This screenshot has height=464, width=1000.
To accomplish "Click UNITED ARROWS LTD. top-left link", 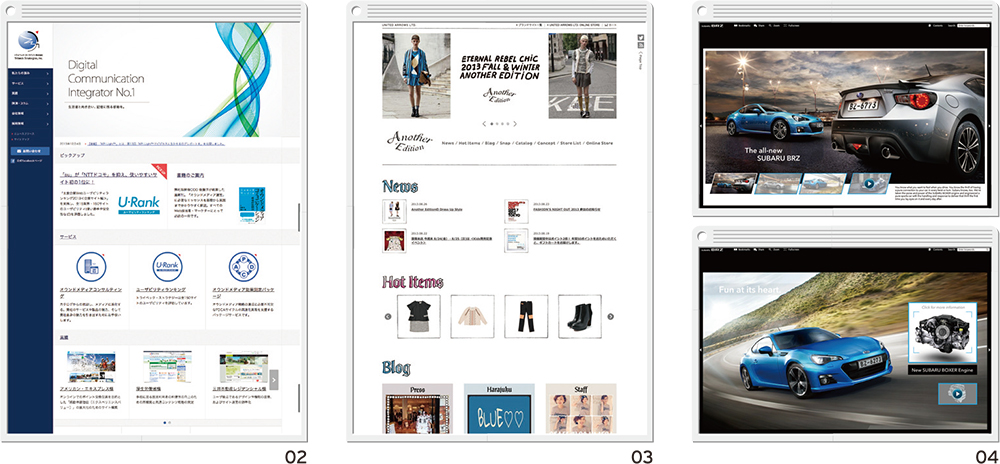I will pyautogui.click(x=397, y=25).
